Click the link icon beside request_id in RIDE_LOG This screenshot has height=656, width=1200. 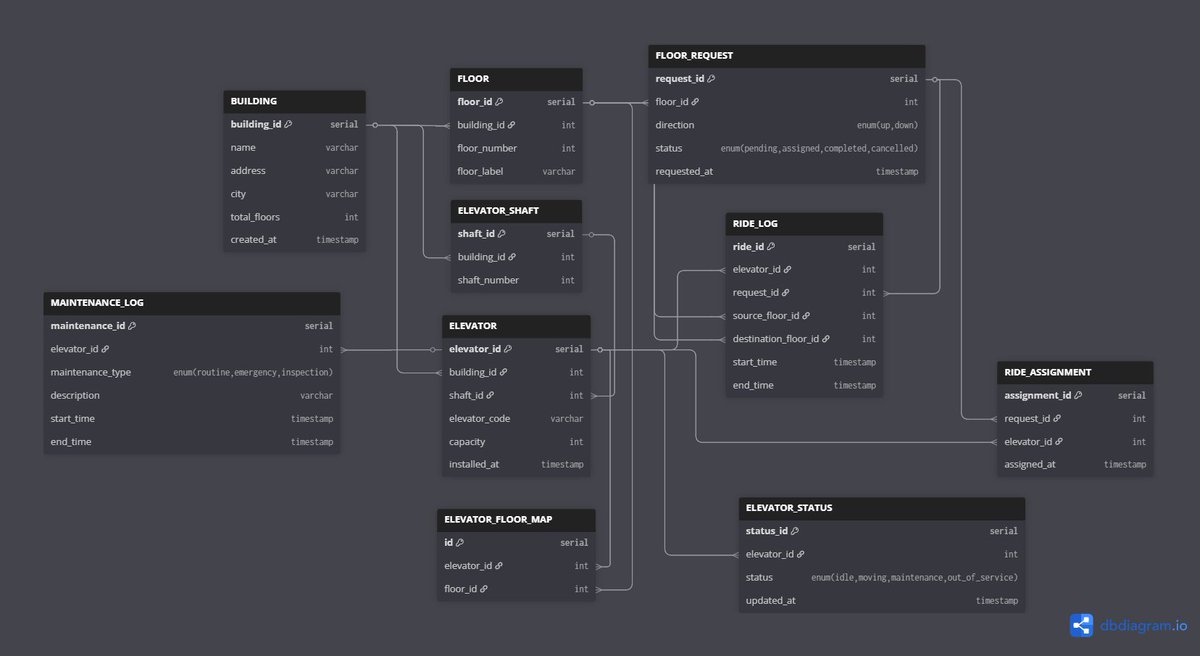[x=785, y=293]
